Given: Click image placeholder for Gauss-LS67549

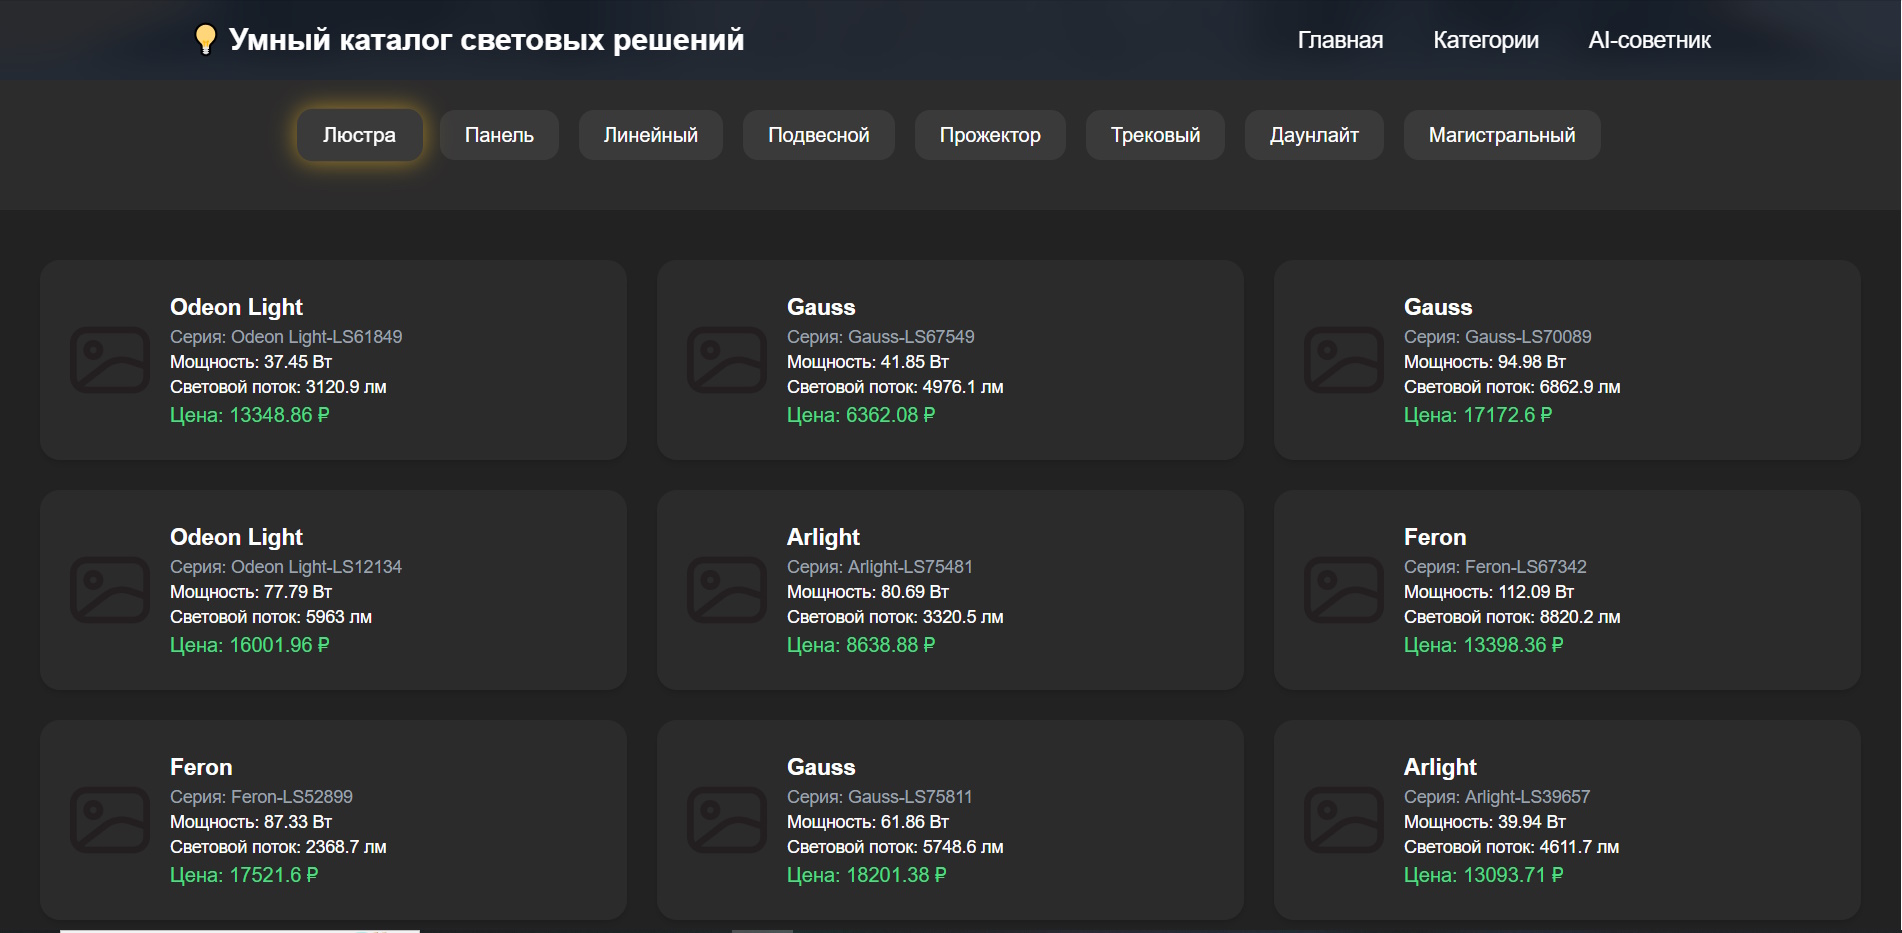Looking at the screenshot, I should click(727, 360).
